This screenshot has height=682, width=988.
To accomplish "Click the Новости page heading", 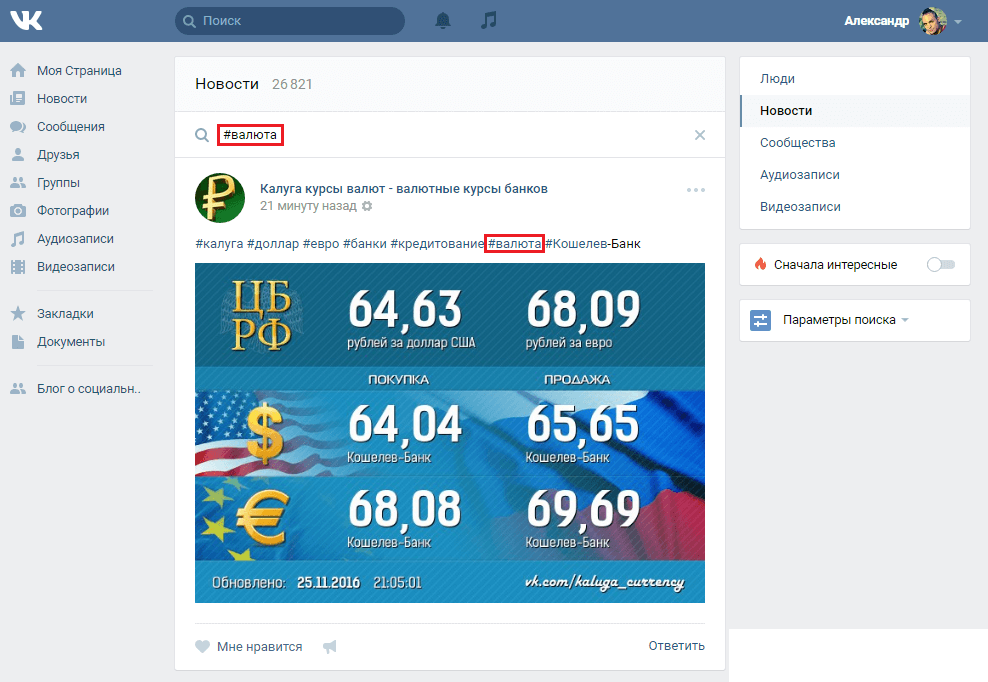I will click(227, 84).
